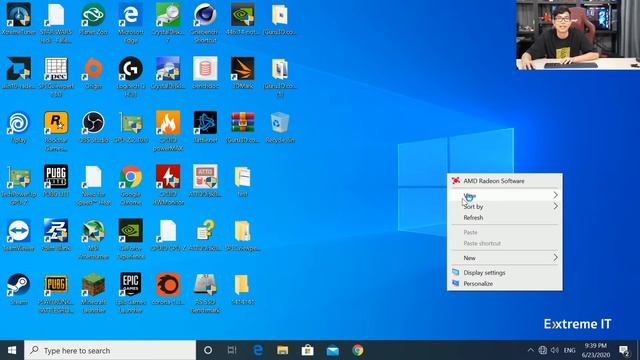Screen dimensions: 640x360
Task: Open Logitech G HUB desktop shortcut
Action: click(x=131, y=76)
